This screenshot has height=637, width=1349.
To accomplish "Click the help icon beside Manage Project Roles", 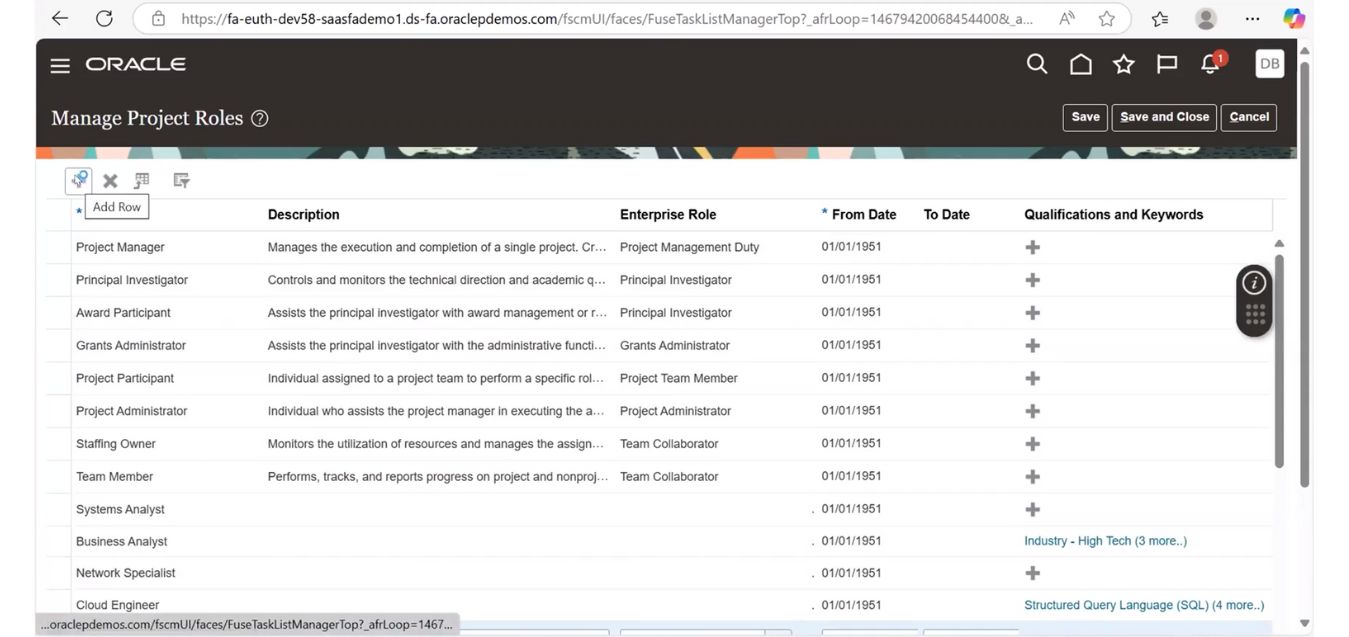I will click(259, 118).
